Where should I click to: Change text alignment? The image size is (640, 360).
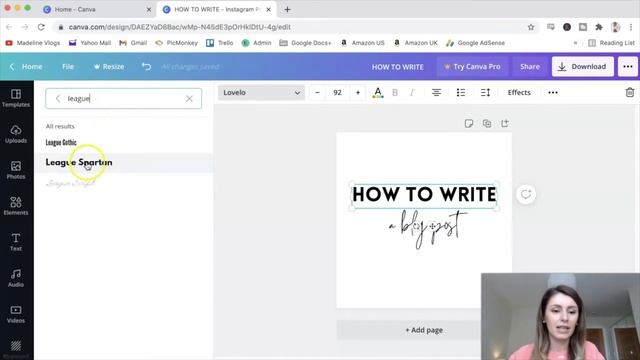pos(436,93)
